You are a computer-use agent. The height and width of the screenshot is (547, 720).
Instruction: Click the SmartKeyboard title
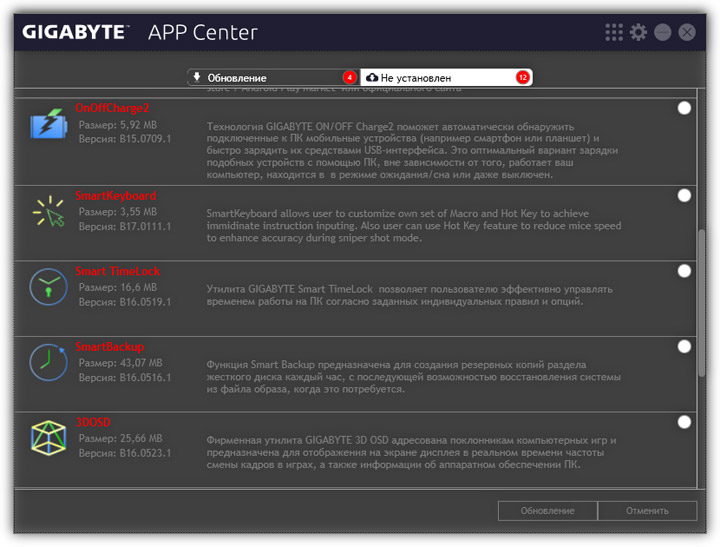[x=116, y=196]
